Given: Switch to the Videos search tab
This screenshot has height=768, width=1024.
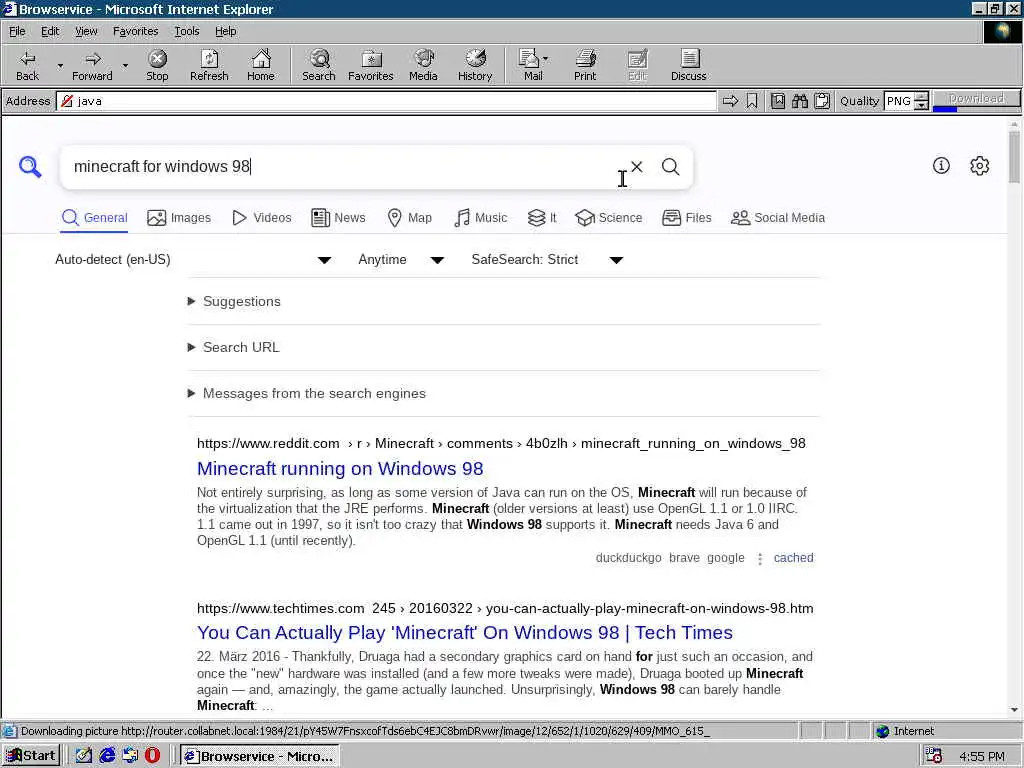Looking at the screenshot, I should (x=262, y=217).
